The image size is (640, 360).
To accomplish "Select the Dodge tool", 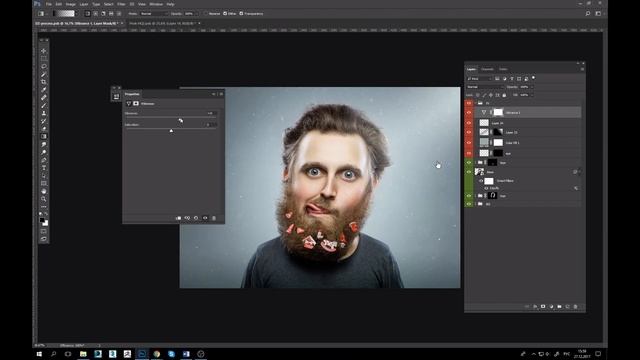I will (44, 152).
